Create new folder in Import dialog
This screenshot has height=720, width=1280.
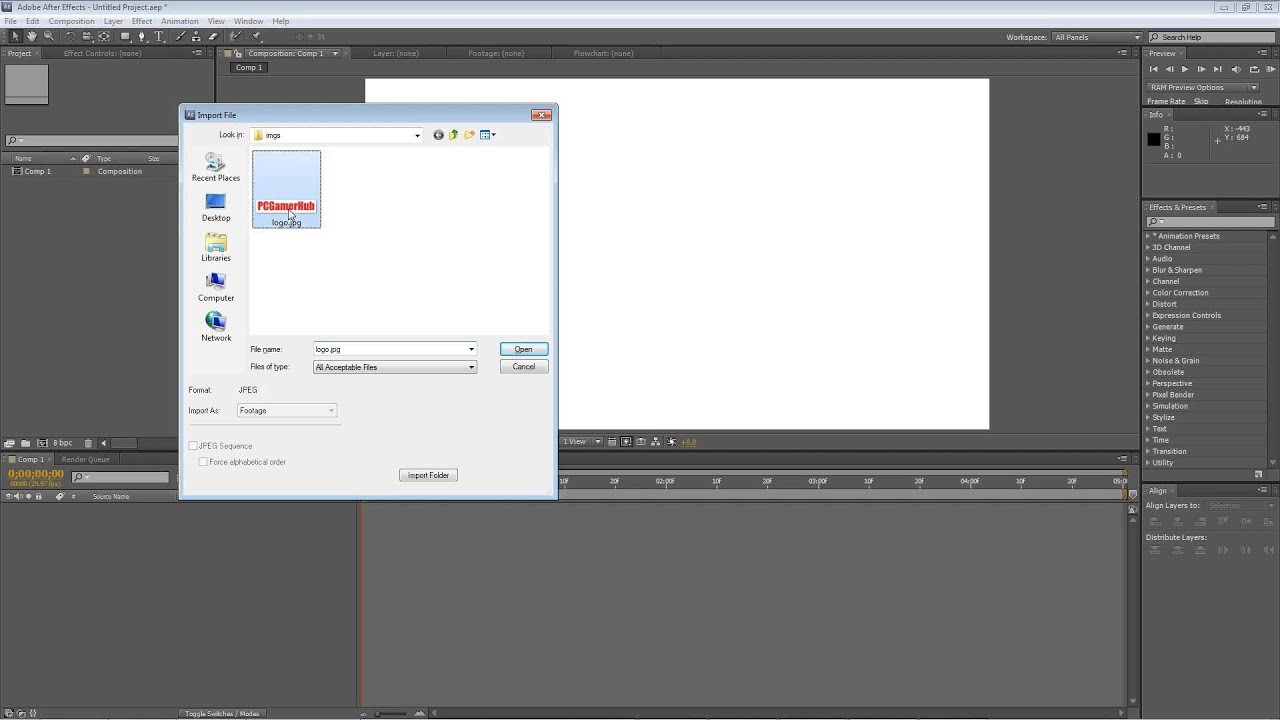click(x=469, y=135)
